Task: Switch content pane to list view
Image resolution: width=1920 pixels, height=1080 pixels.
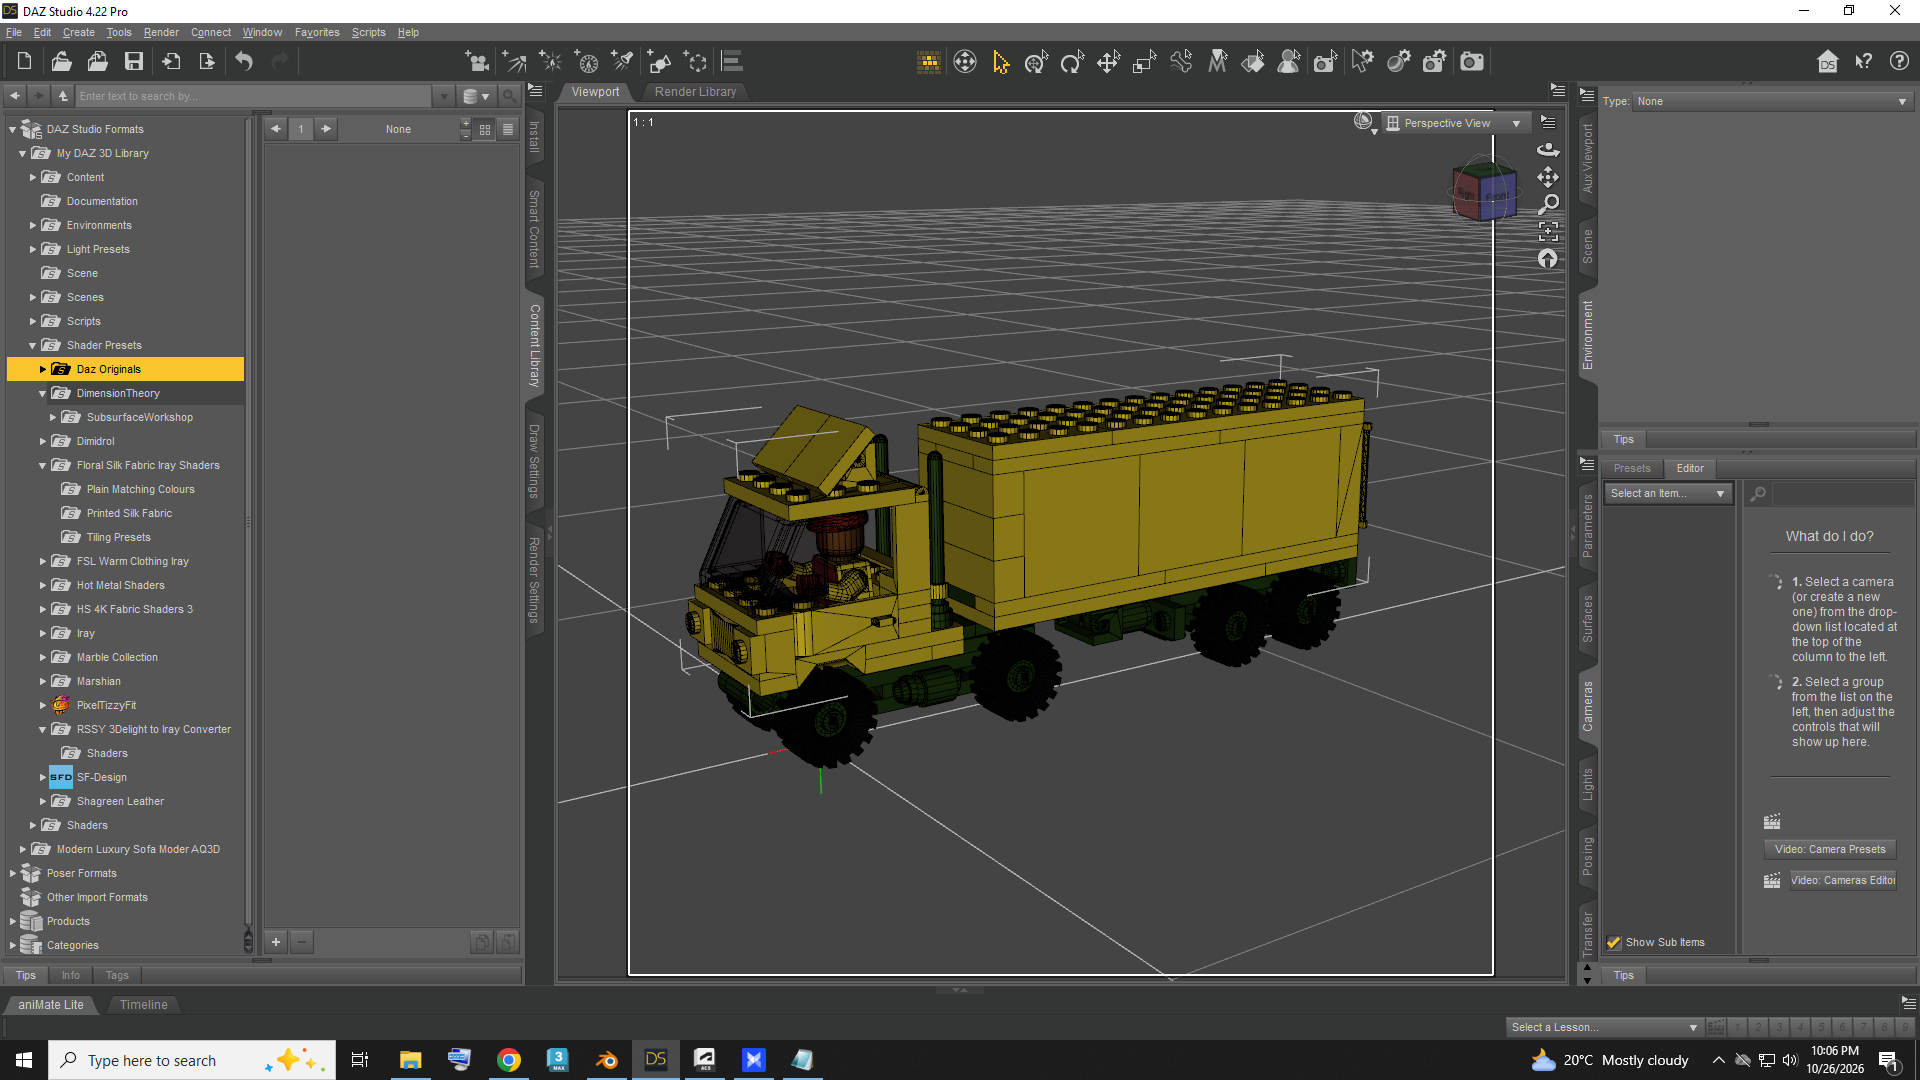Action: coord(508,129)
